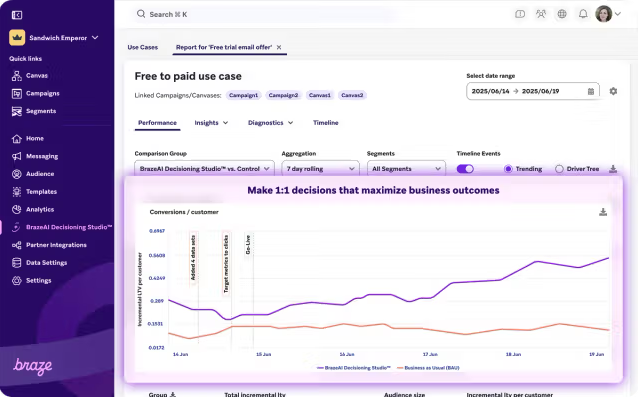Click the 'Target metrics to clicks' timeline marker
The image size is (638, 397).
click(226, 263)
